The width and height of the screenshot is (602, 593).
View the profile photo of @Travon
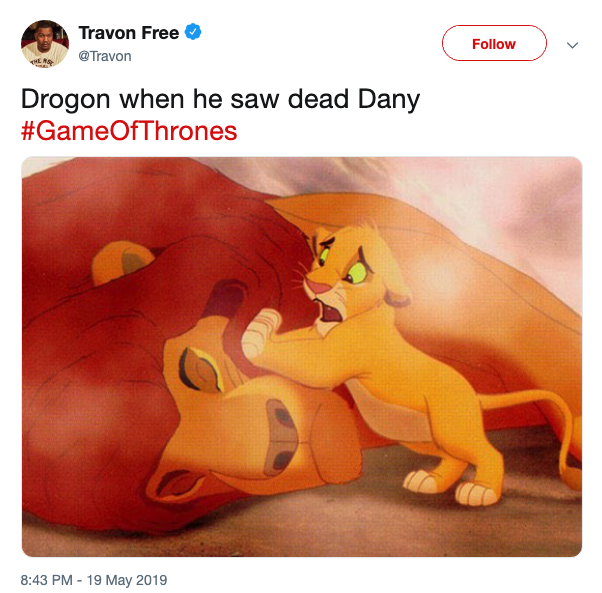click(x=45, y=44)
